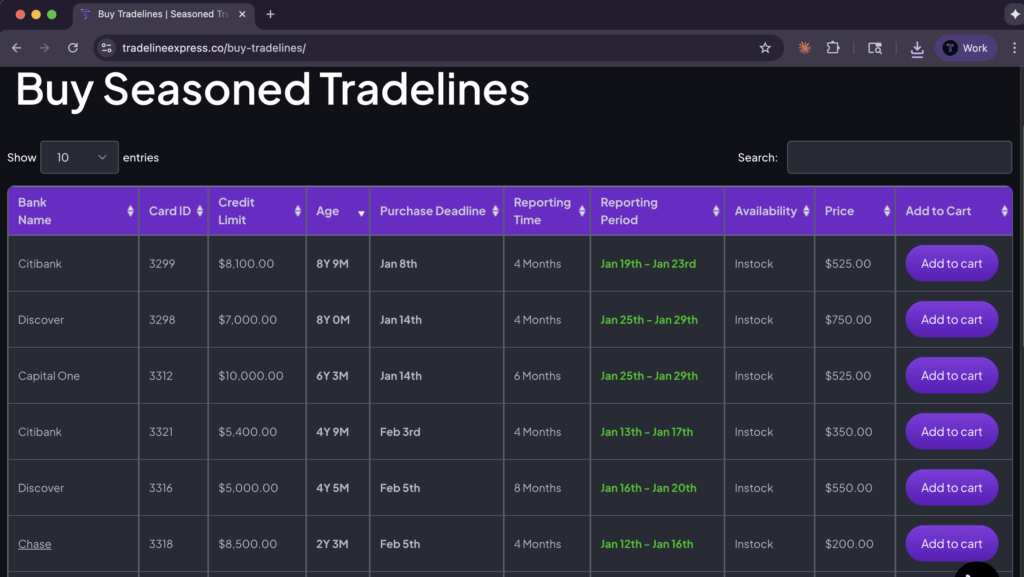Add Citibank card 3321 to cart

[952, 432]
